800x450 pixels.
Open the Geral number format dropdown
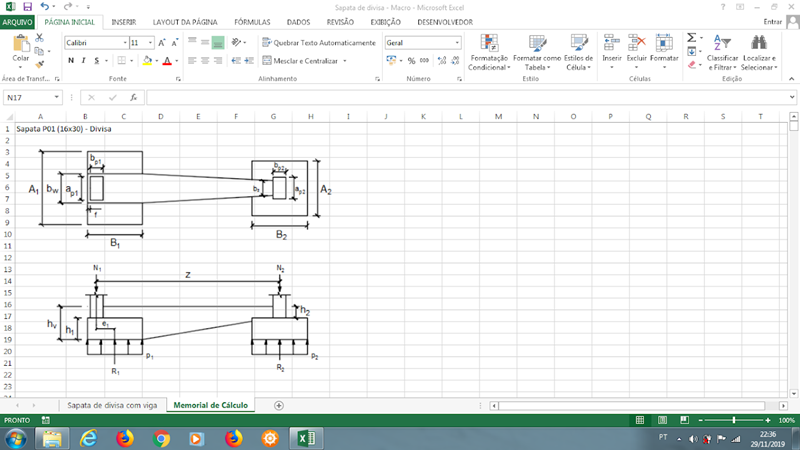458,43
